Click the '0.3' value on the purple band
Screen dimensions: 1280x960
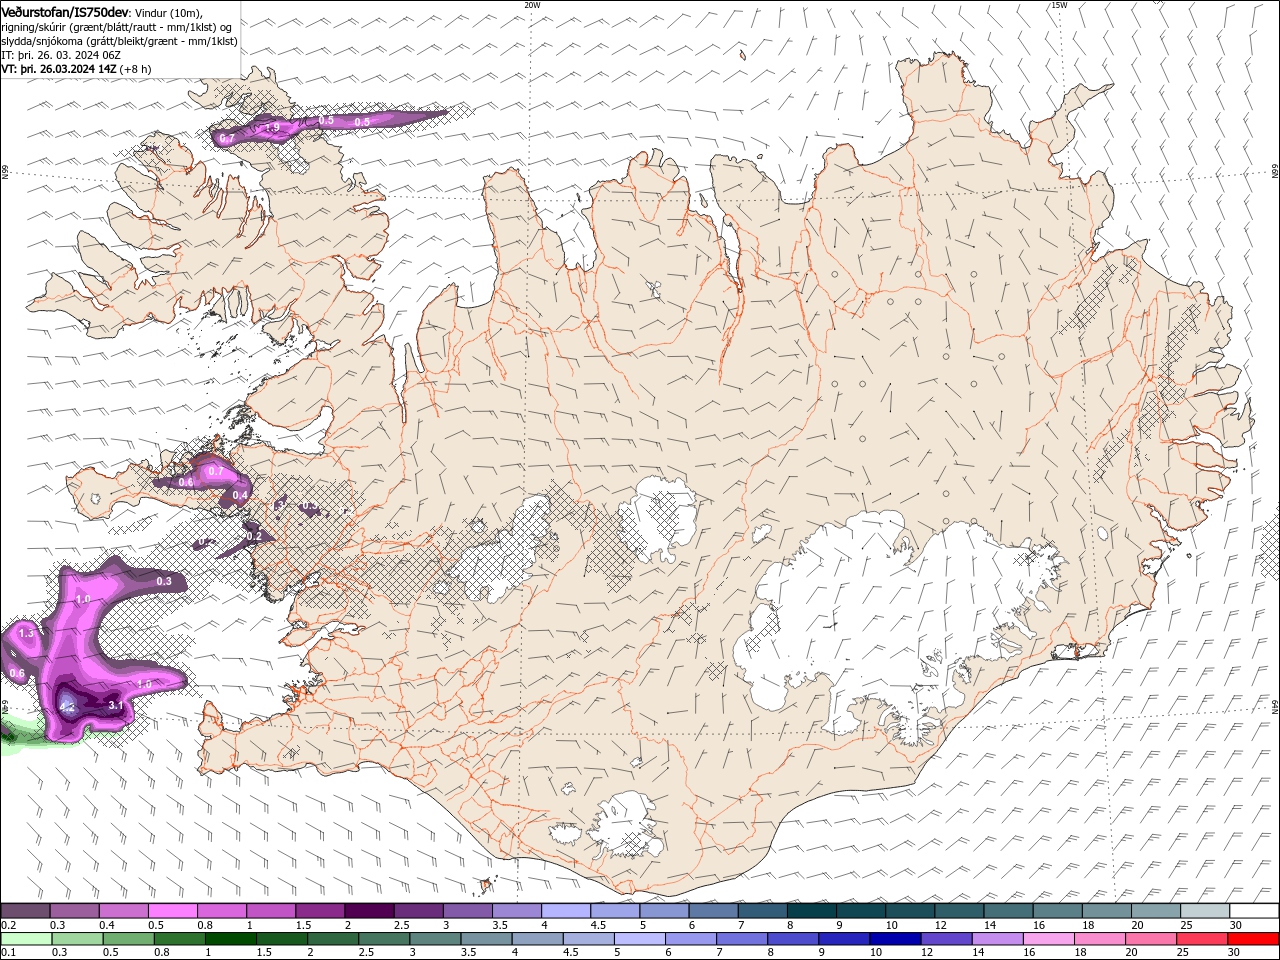[164, 581]
